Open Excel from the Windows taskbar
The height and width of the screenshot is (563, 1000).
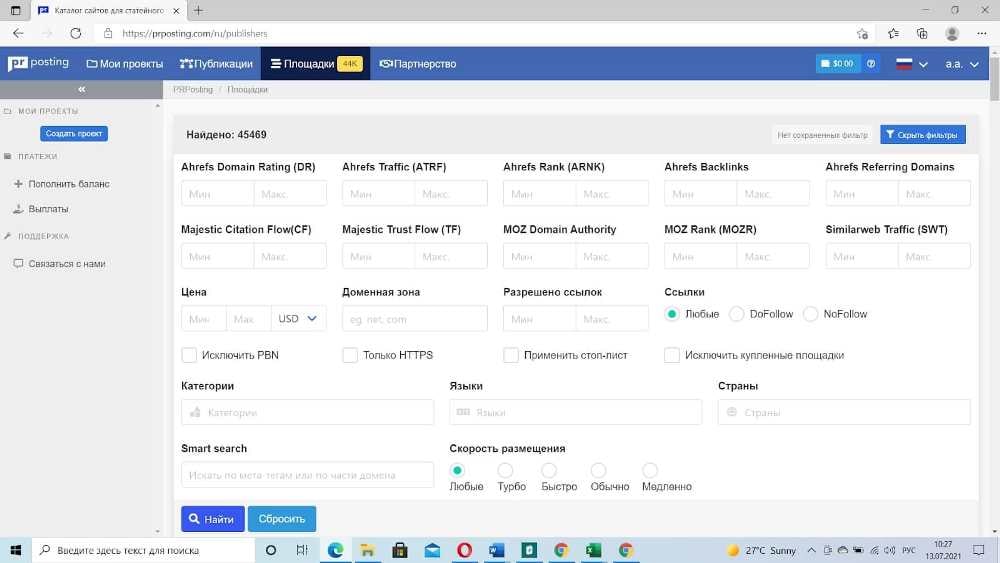pyautogui.click(x=592, y=550)
